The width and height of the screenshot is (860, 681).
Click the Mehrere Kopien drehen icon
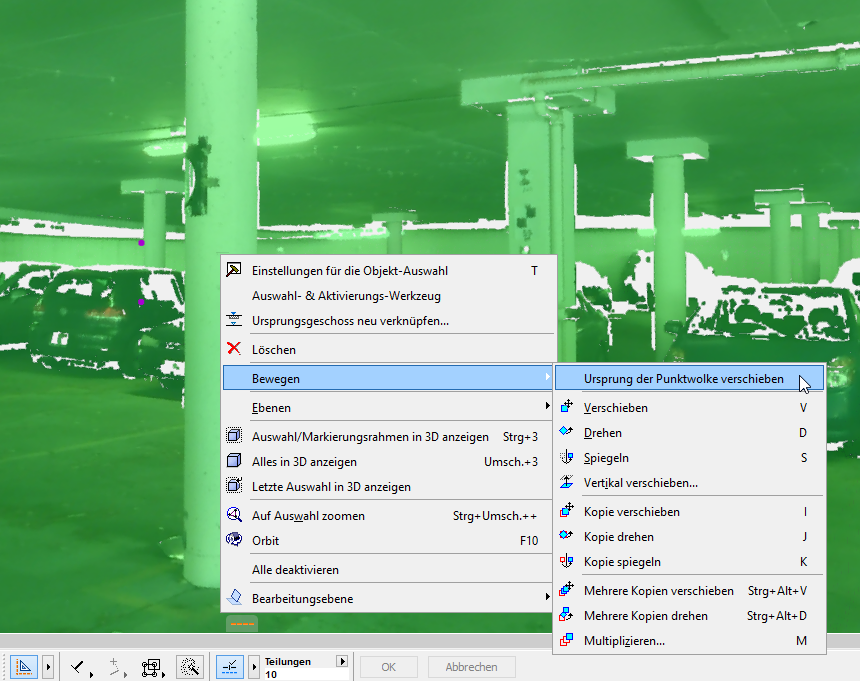click(567, 615)
